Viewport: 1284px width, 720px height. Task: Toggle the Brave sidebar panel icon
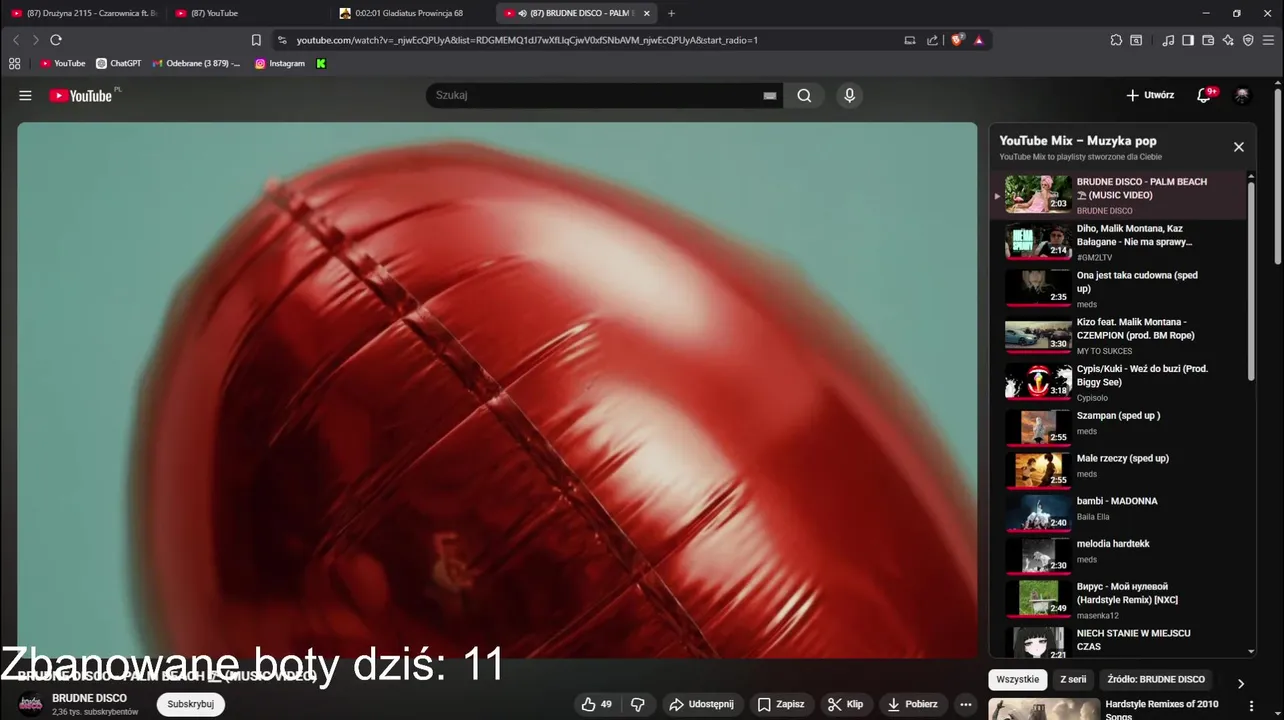coord(1188,40)
